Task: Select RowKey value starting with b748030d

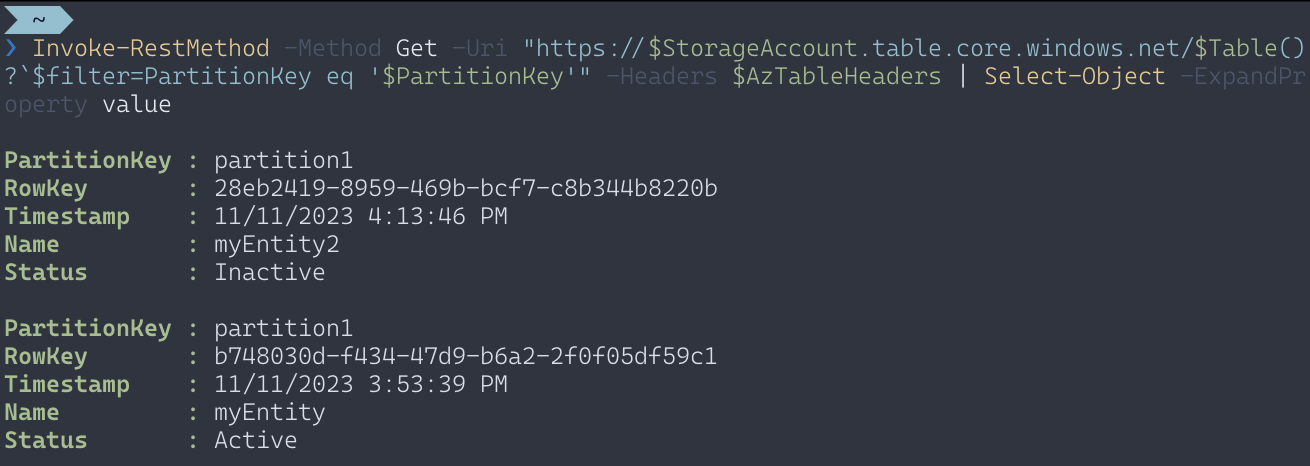Action: [x=466, y=356]
